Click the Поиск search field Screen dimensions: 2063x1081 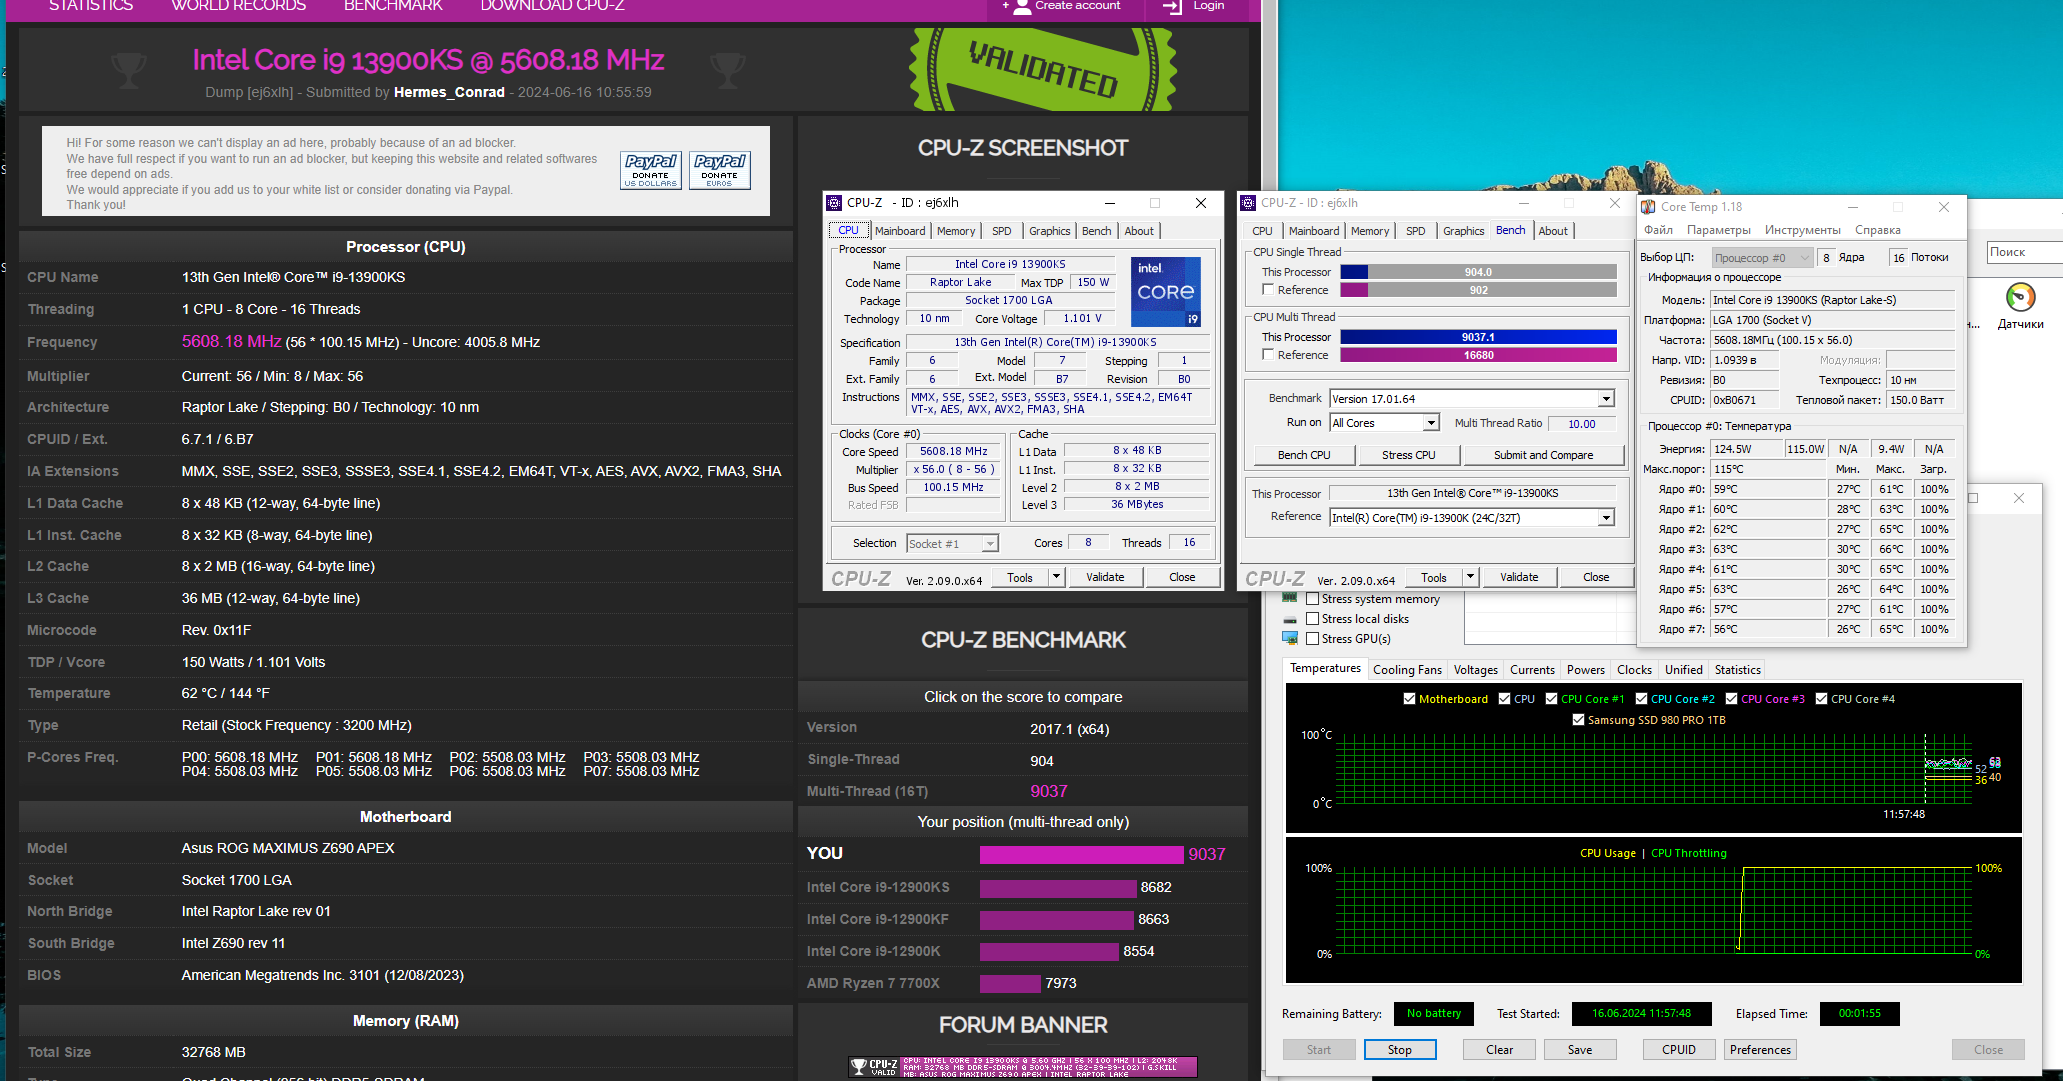tap(2020, 252)
